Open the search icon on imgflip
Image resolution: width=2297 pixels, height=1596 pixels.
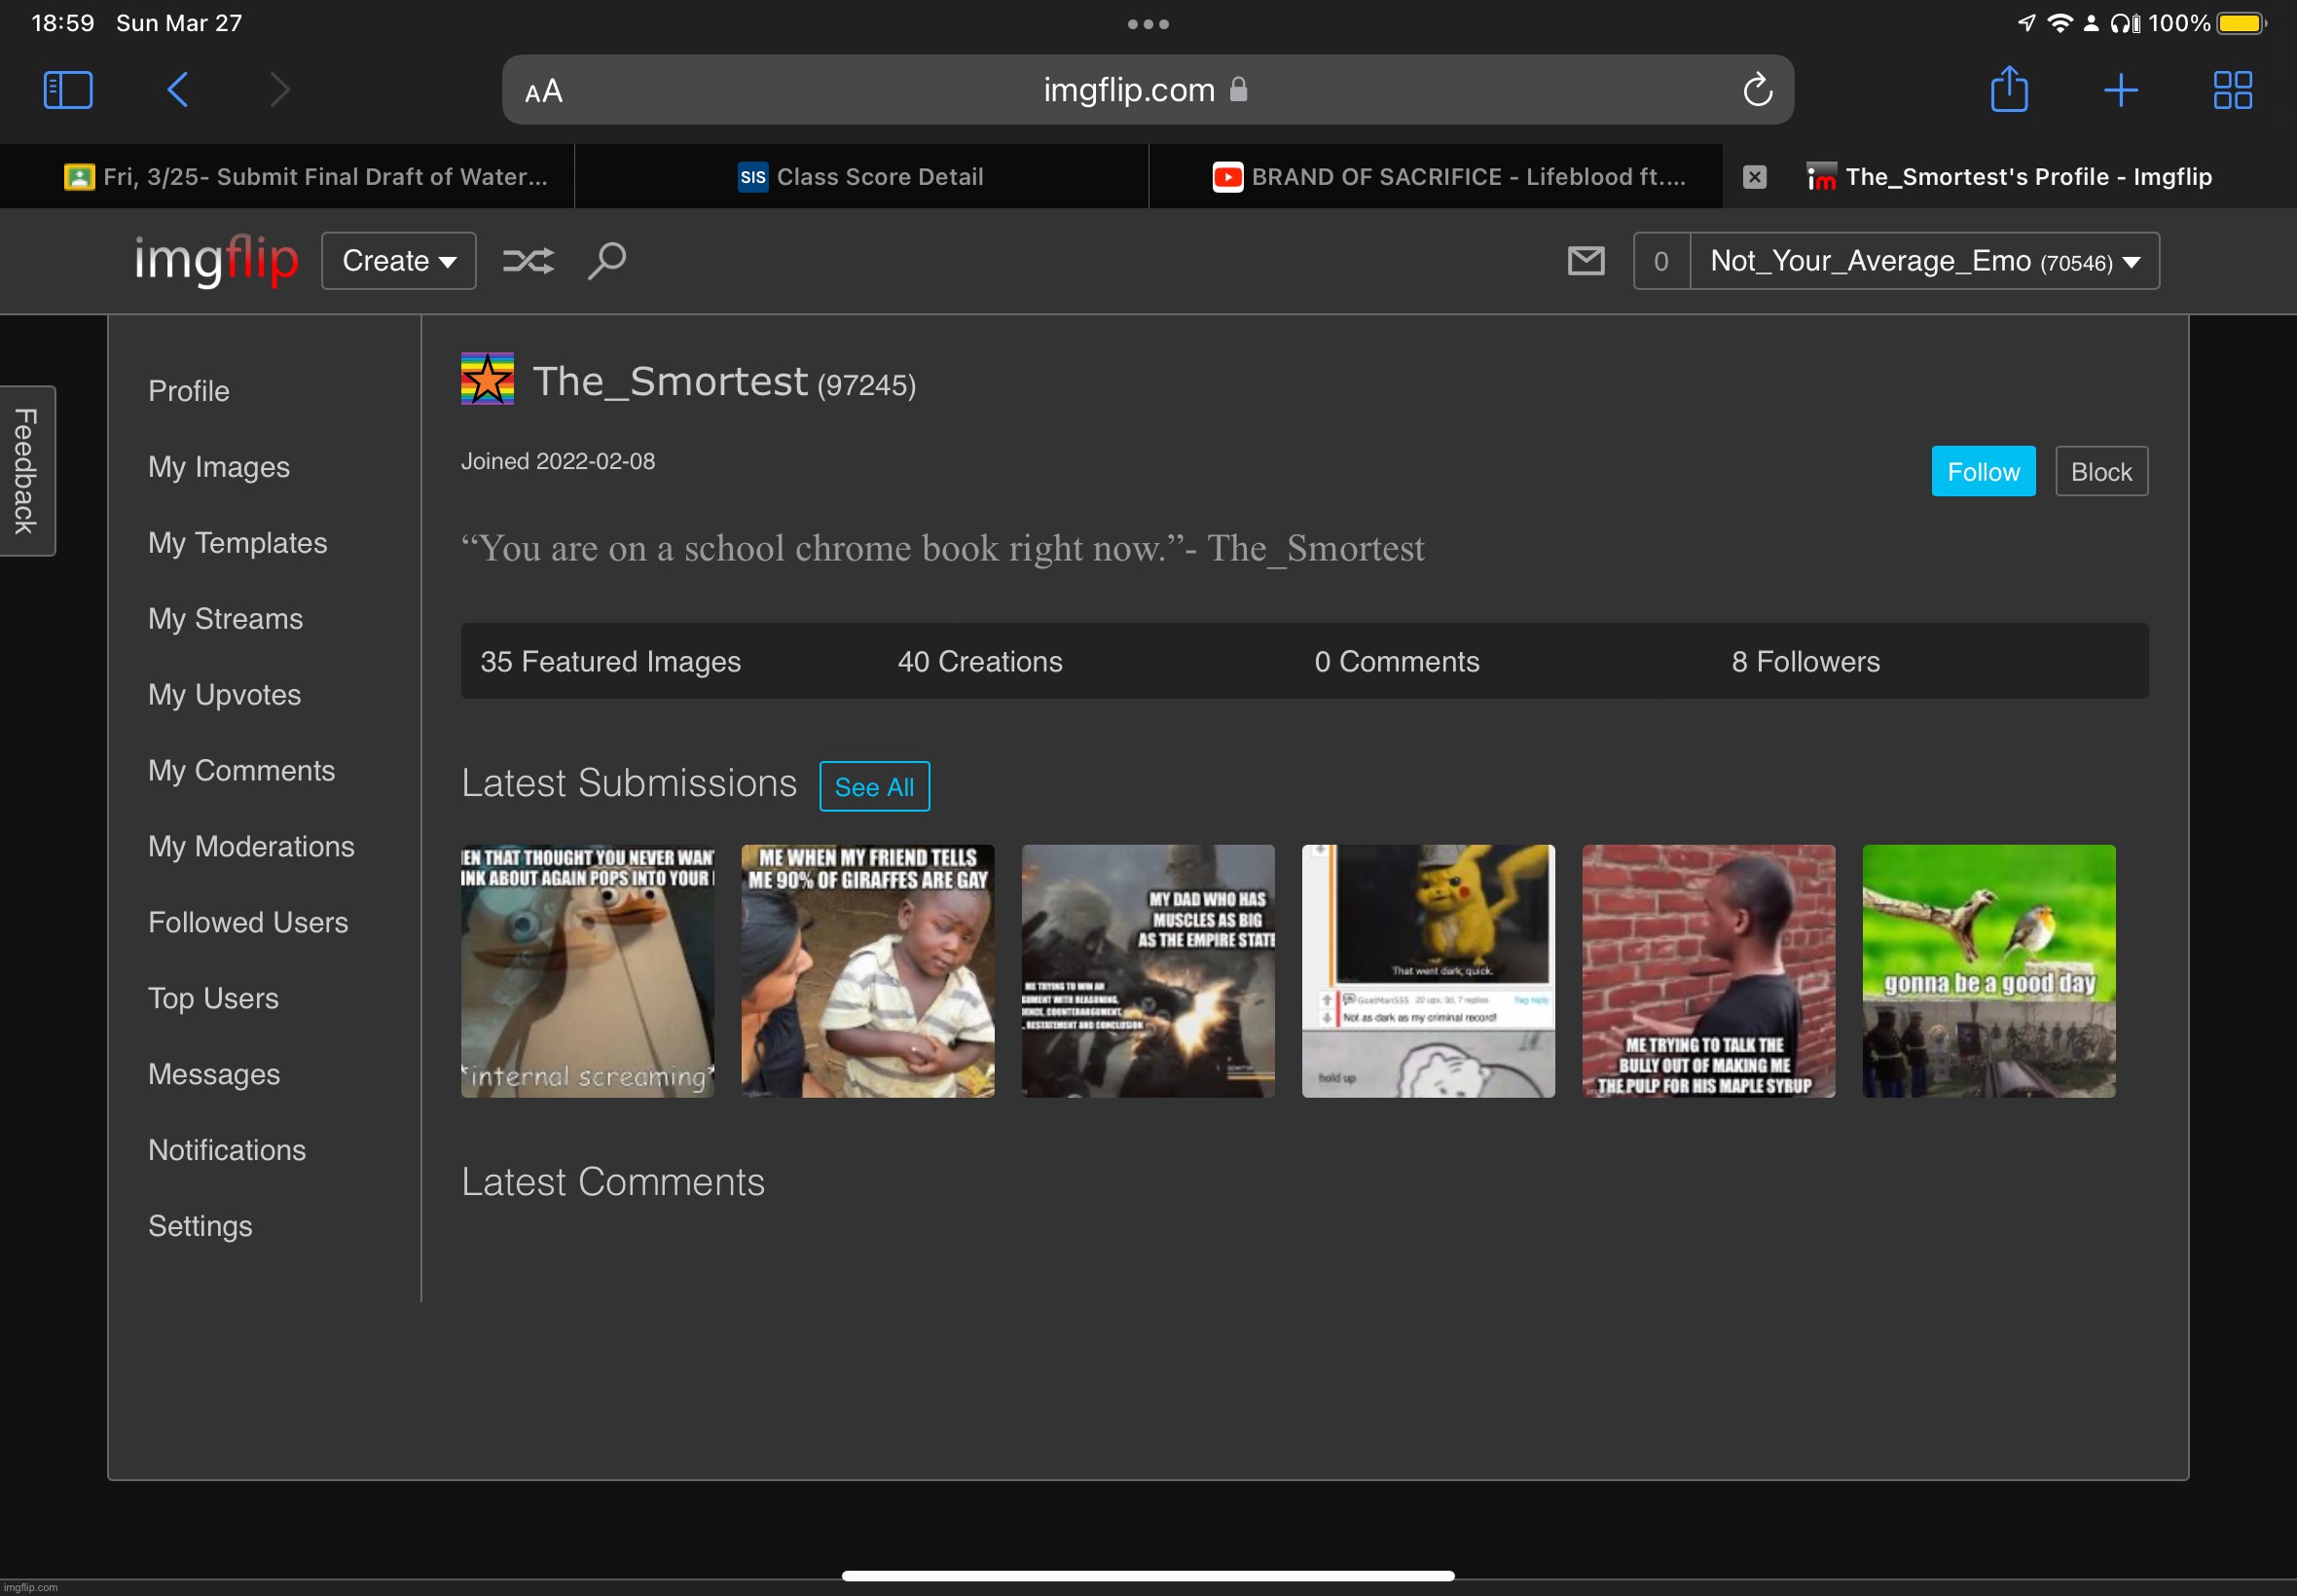[607, 260]
